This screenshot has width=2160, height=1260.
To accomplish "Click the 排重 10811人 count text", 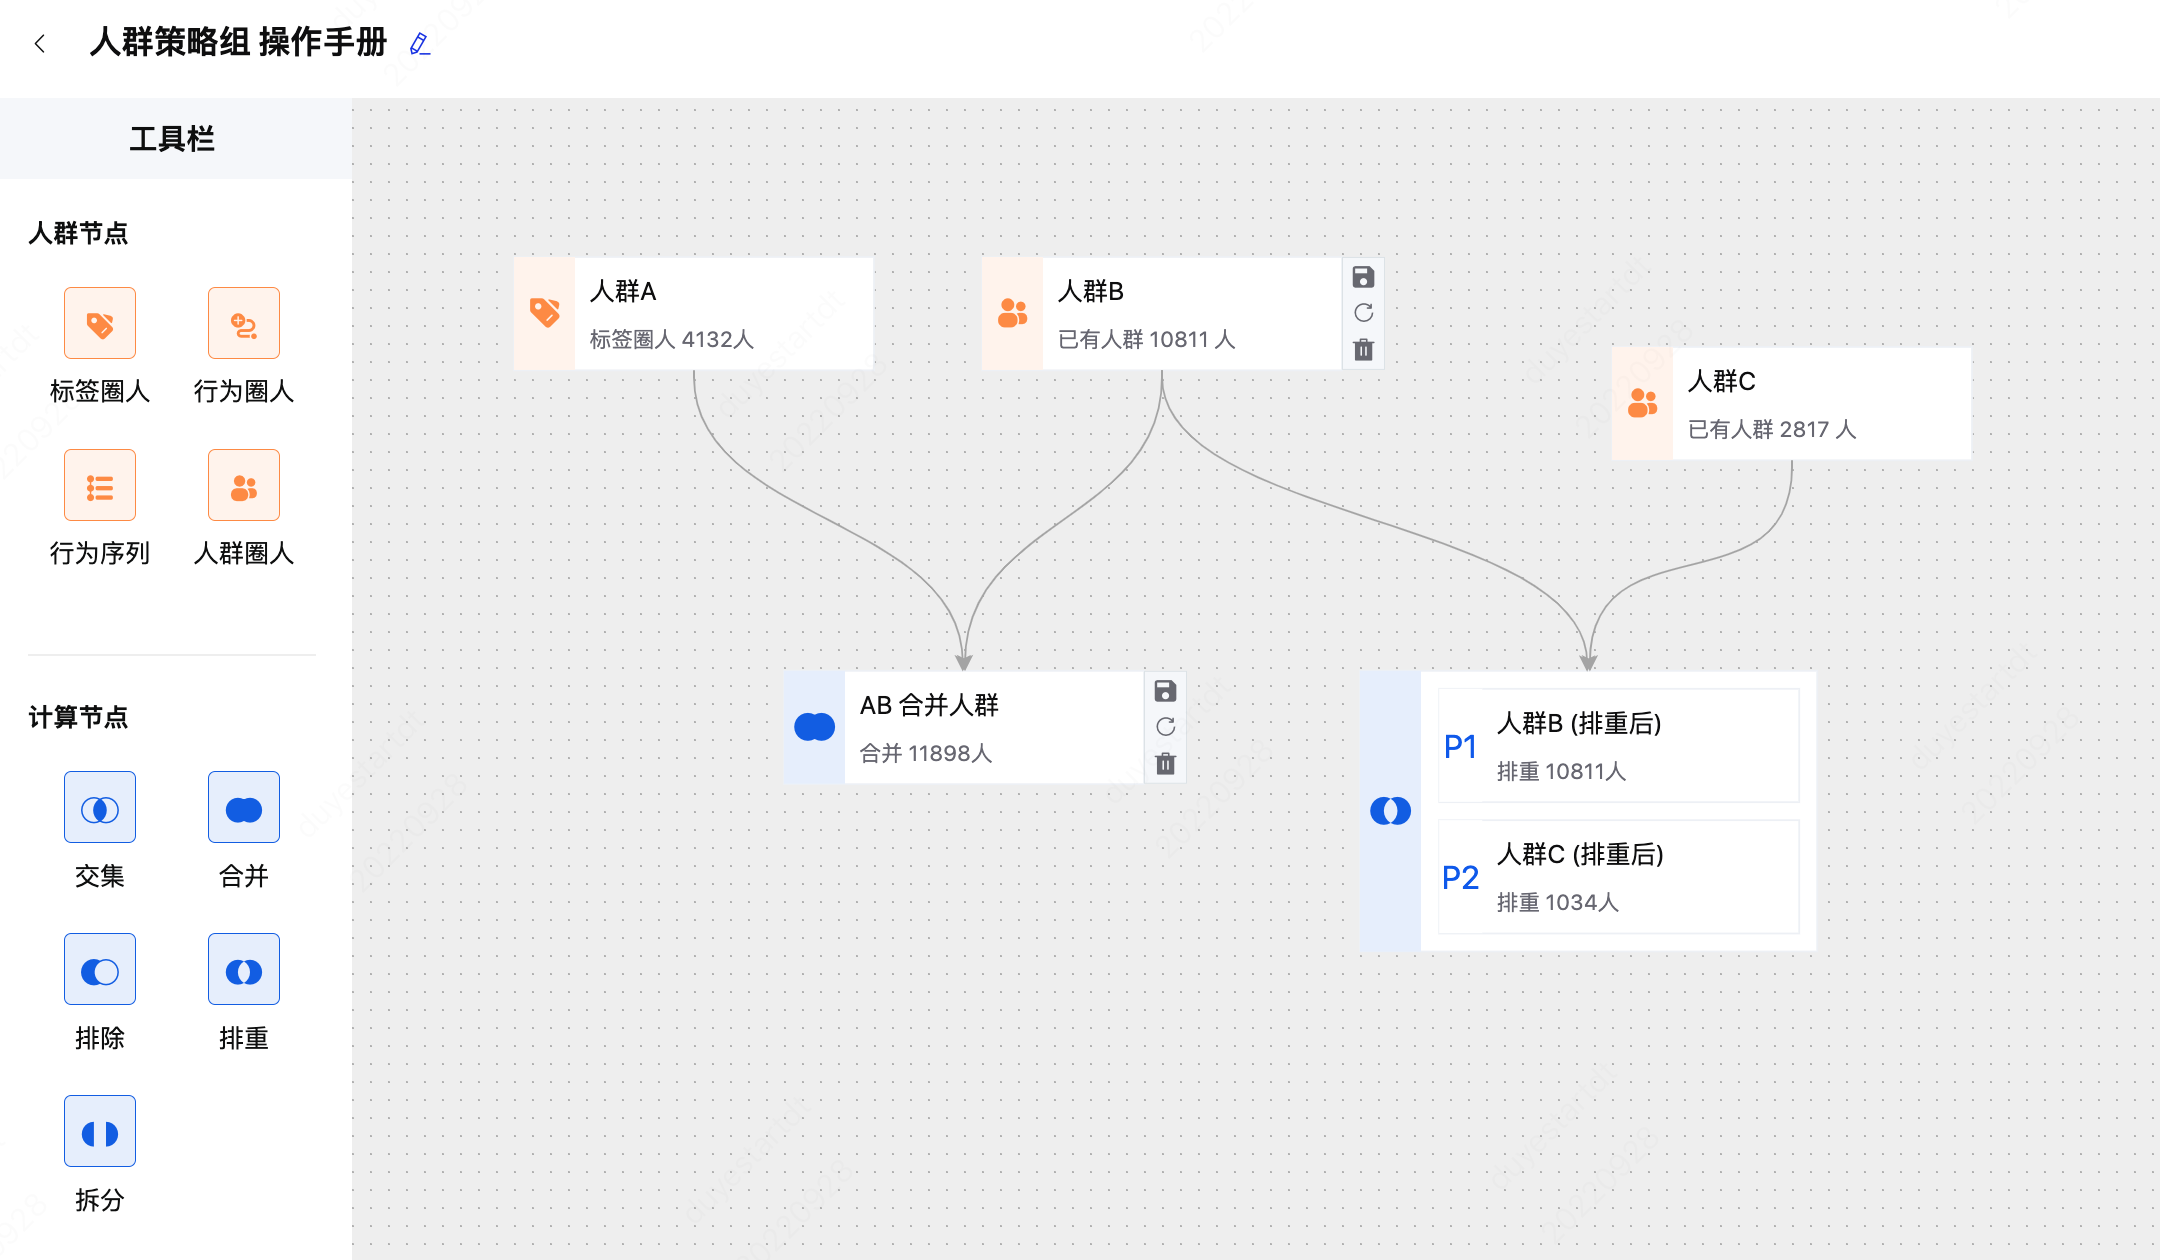I will [1561, 772].
